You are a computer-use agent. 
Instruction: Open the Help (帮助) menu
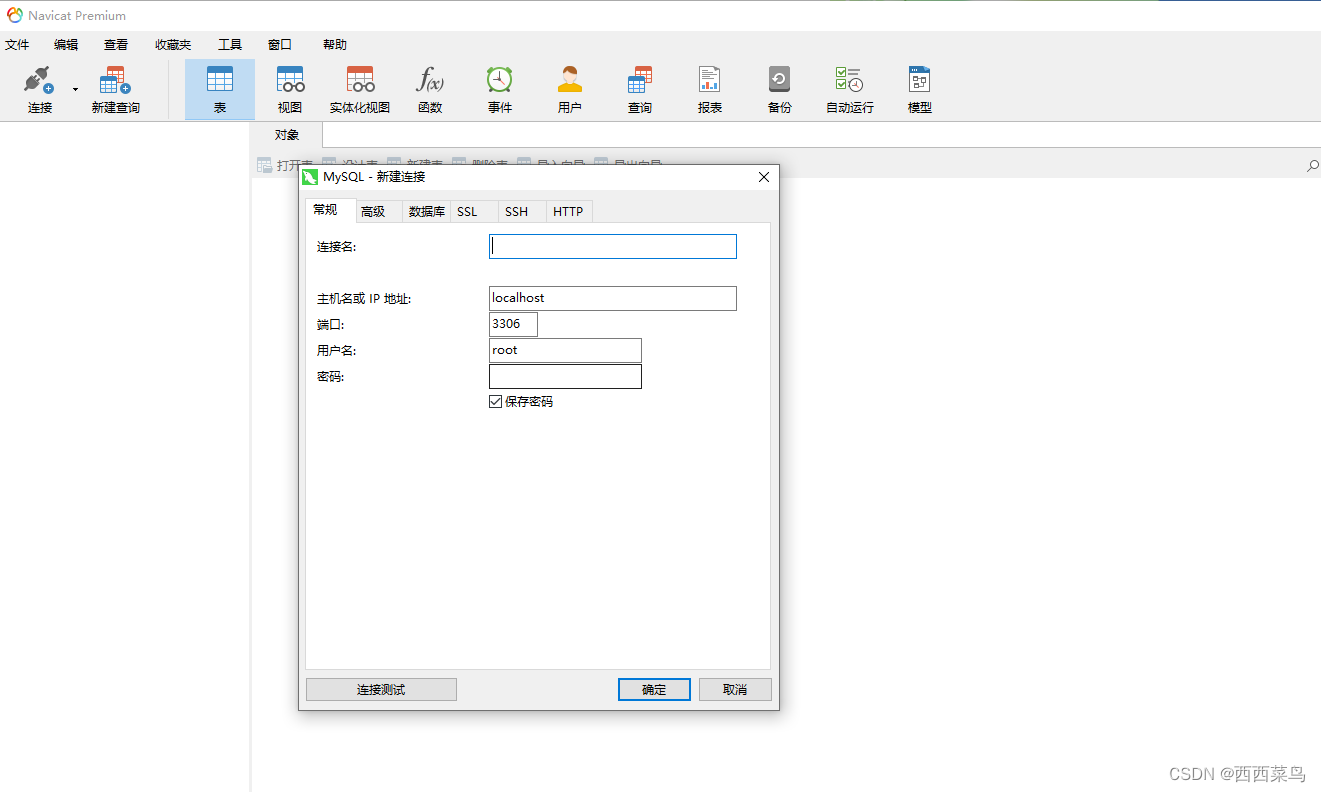tap(335, 45)
